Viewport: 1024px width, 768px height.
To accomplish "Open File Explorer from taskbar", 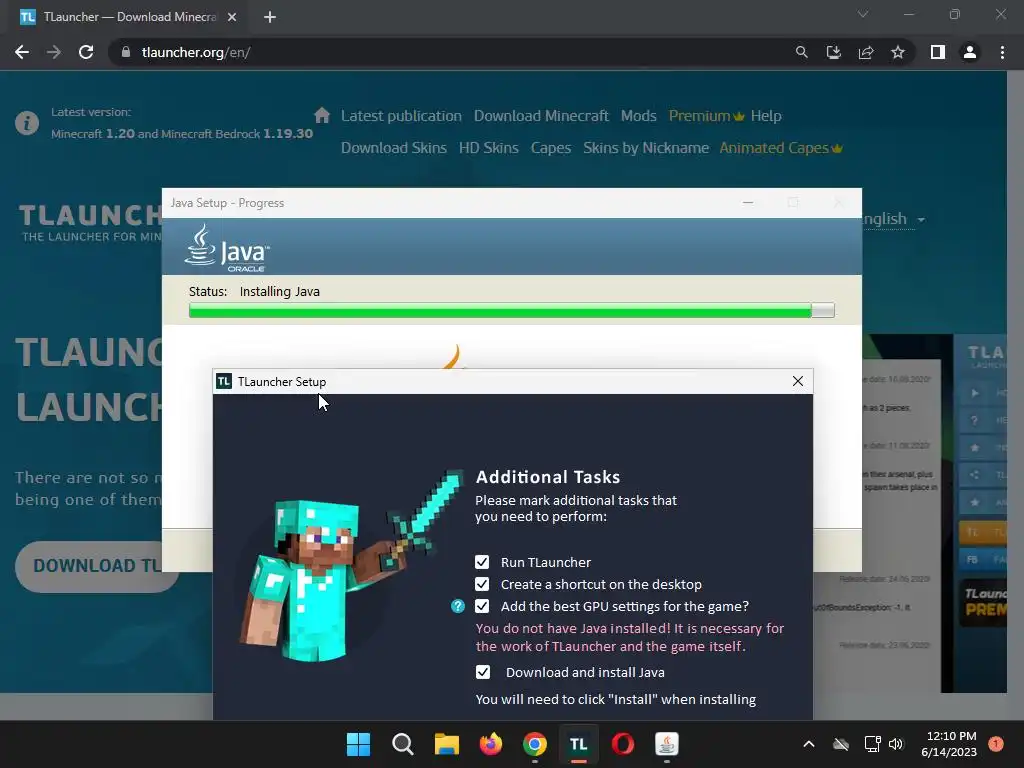I will tap(447, 744).
